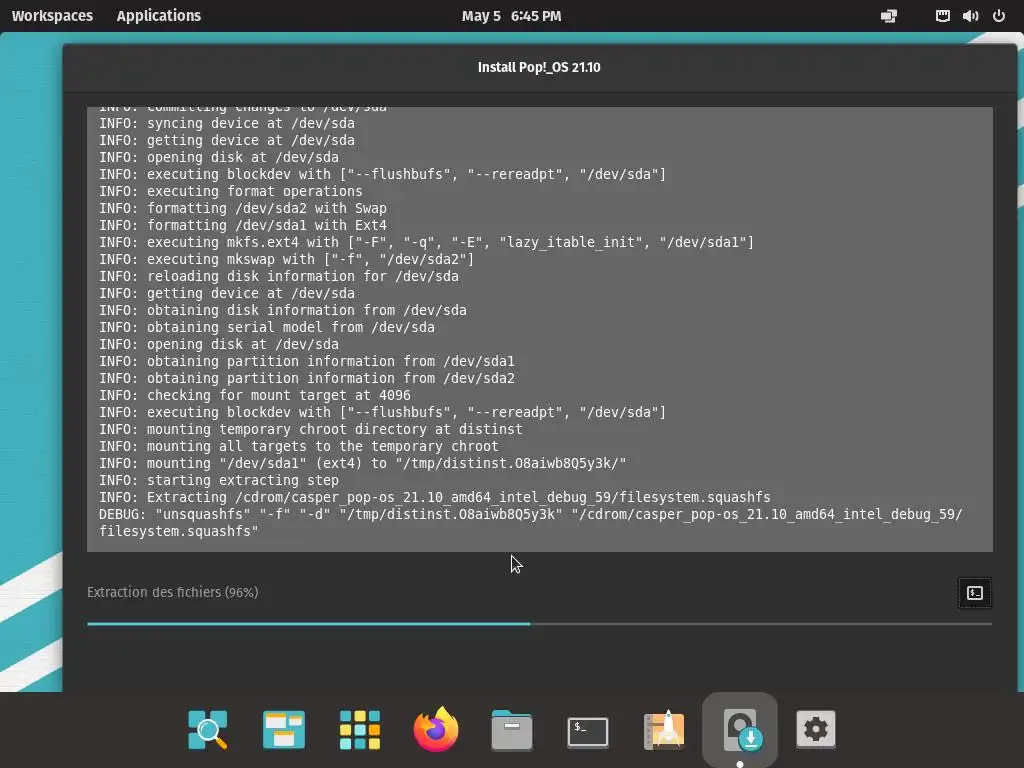Open the Files manager in dock
Viewport: 1024px width, 768px height.
[511, 729]
